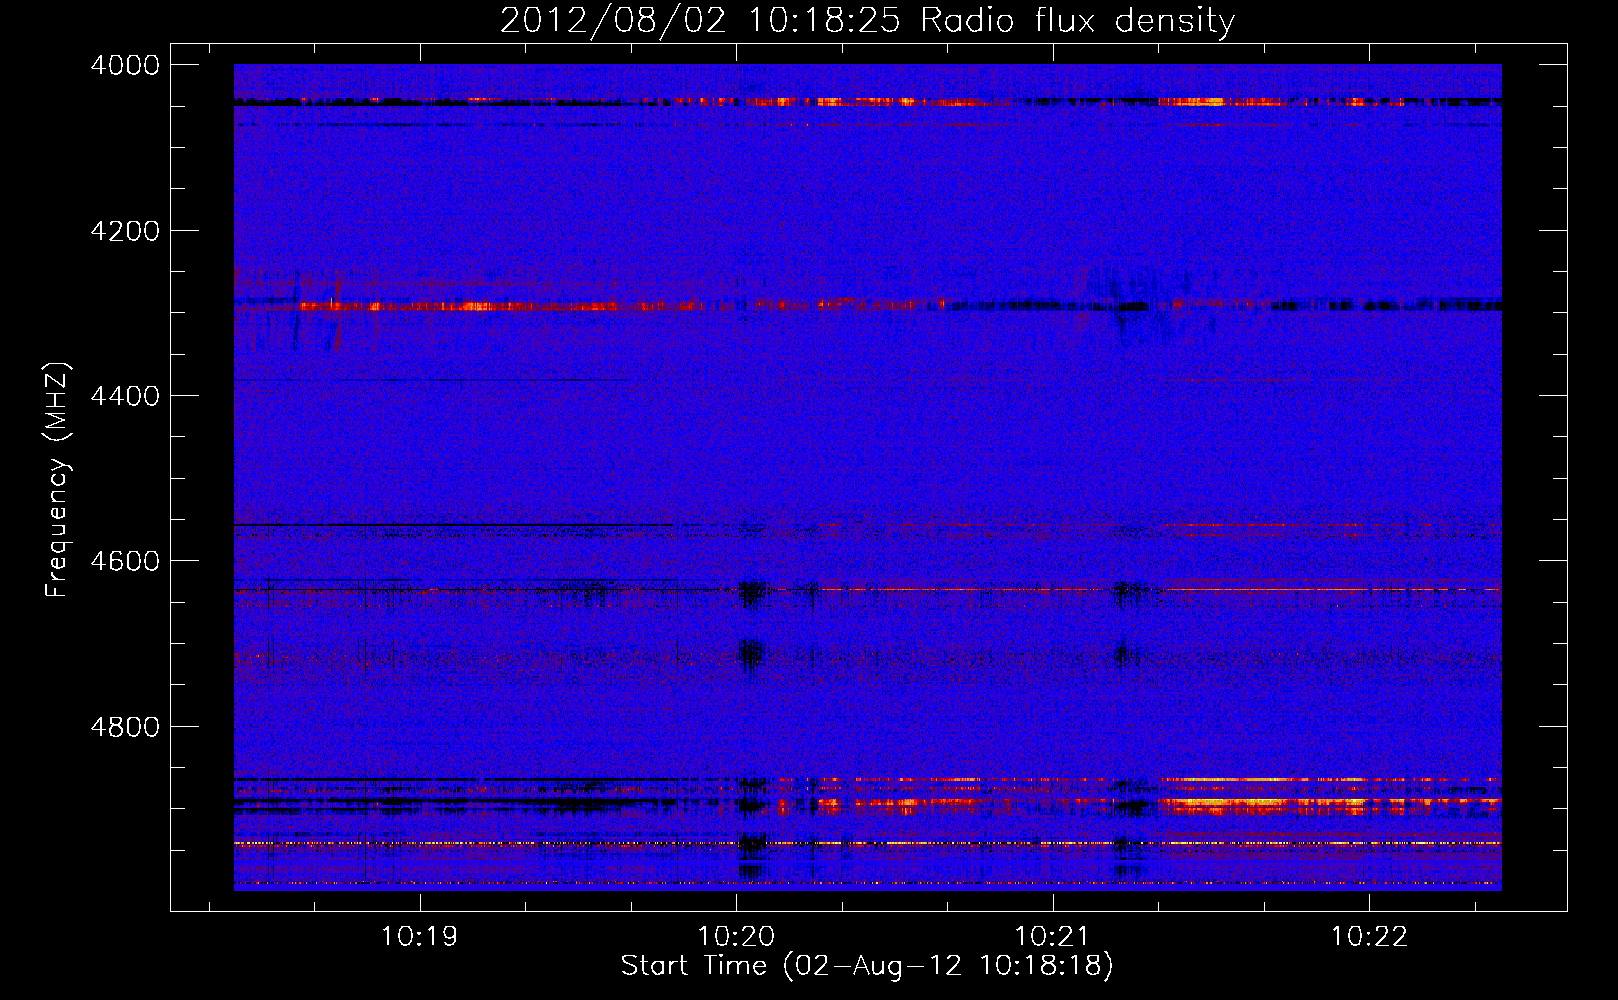The image size is (1618, 1000).
Task: Click the 'Frequency (MHZ)' y-axis label
Action: [57, 480]
